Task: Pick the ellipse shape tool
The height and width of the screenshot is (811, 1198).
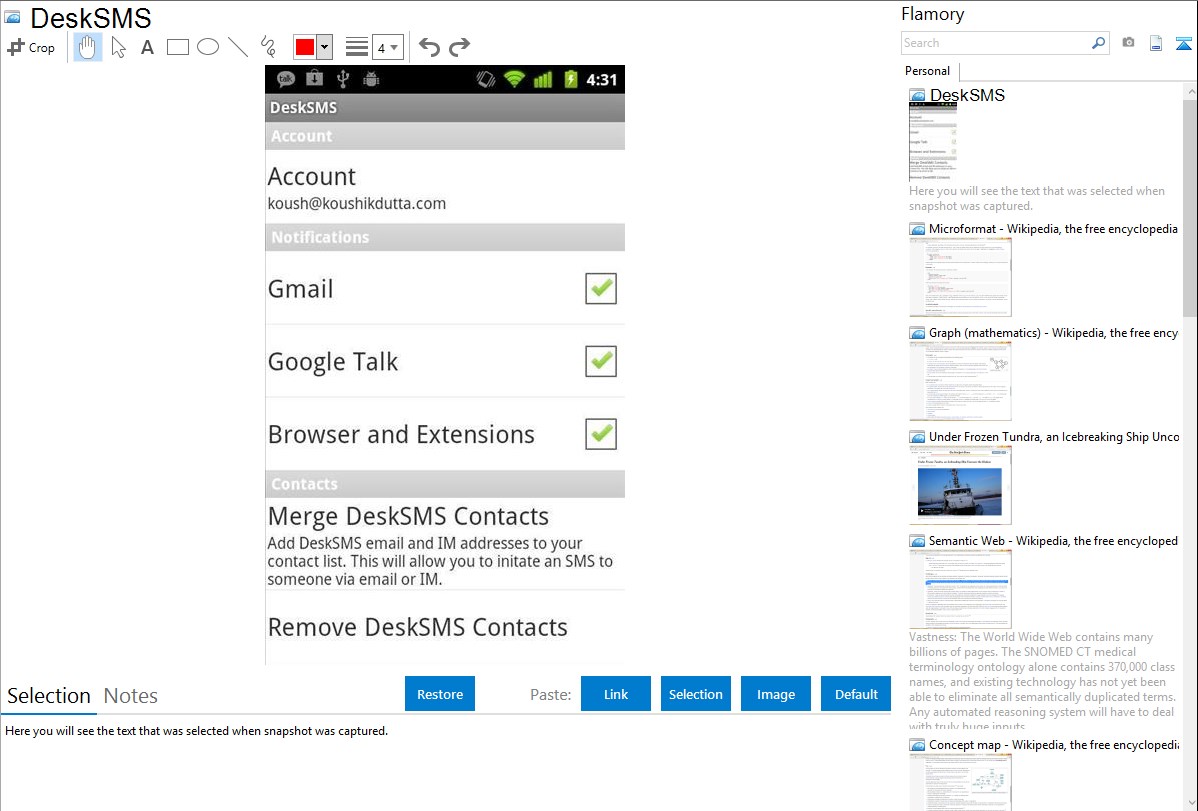Action: 208,47
